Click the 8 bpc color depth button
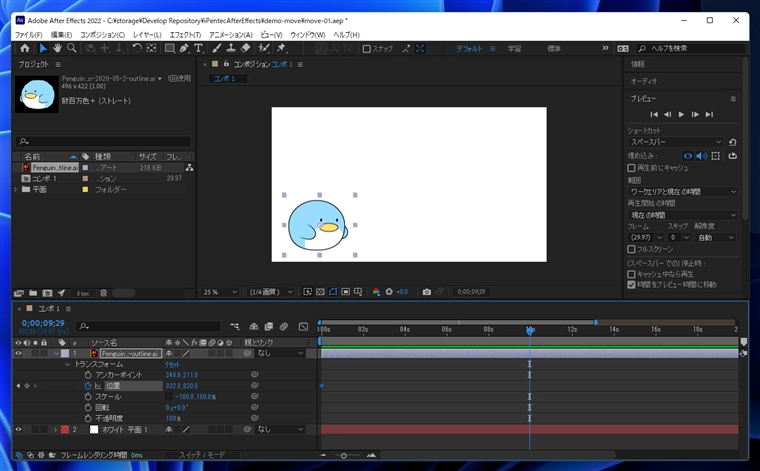760x471 pixels. coord(83,293)
